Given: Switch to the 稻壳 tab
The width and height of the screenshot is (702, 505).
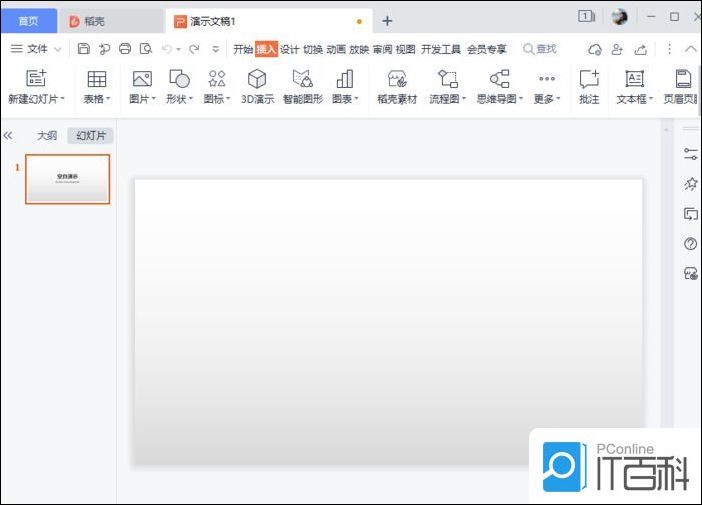Looking at the screenshot, I should click(111, 21).
